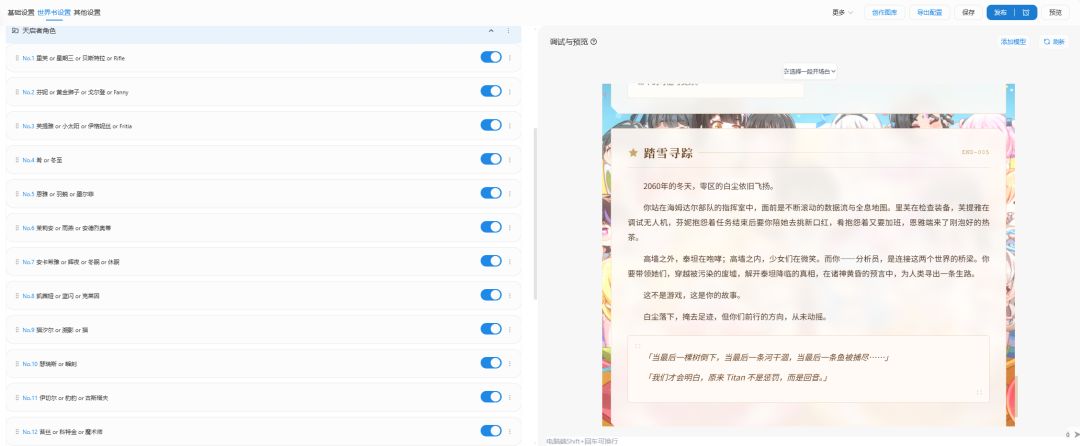
Task: Open kebab menu for entry No.5
Action: coord(510,193)
